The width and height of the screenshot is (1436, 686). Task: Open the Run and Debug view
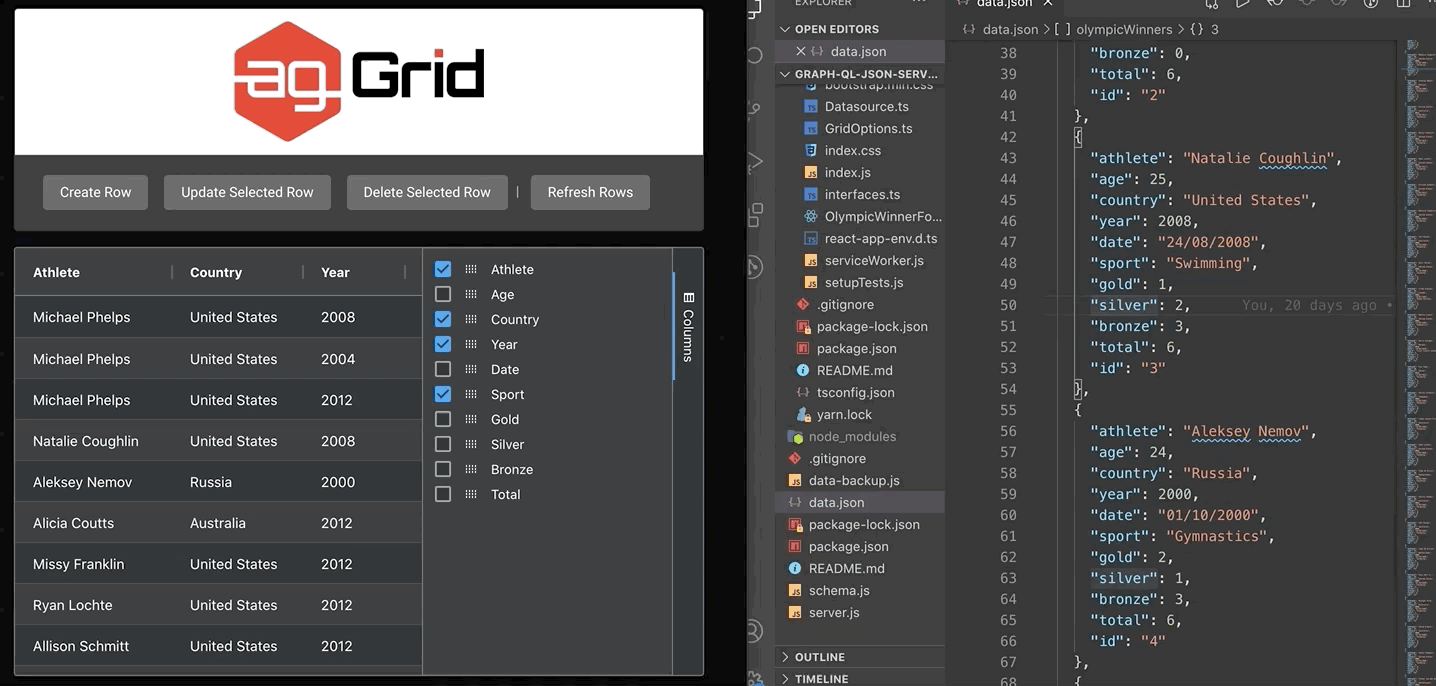[x=756, y=161]
